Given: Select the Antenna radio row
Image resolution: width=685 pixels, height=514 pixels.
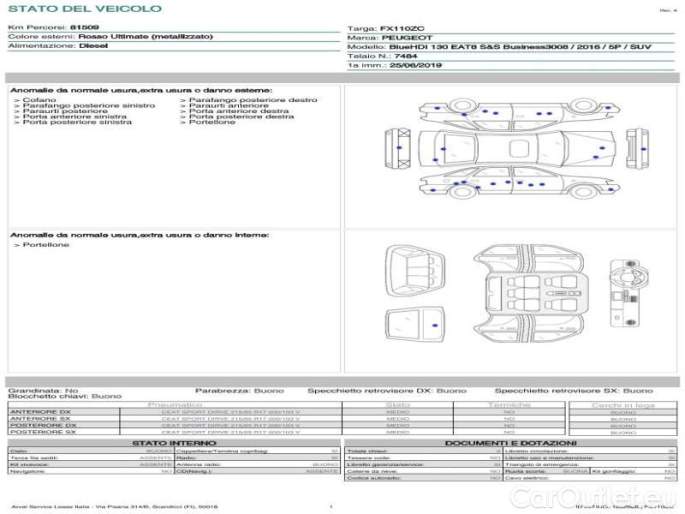Looking at the screenshot, I should tap(257, 465).
